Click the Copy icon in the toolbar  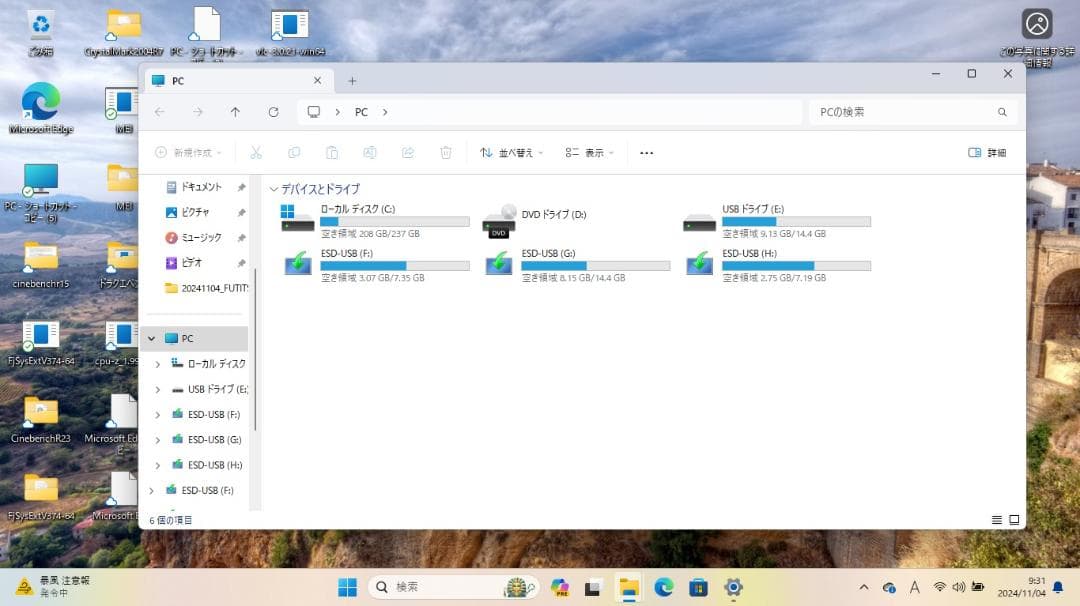(293, 152)
